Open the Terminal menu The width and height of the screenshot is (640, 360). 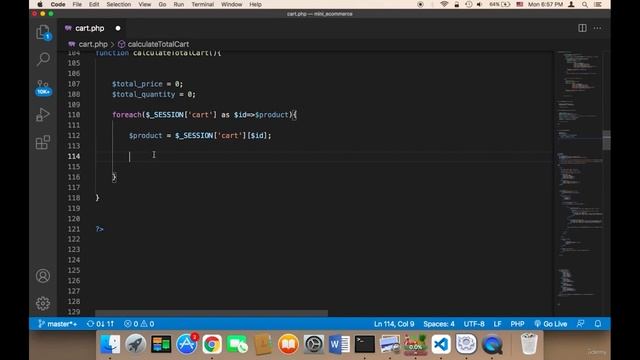click(x=202, y=4)
